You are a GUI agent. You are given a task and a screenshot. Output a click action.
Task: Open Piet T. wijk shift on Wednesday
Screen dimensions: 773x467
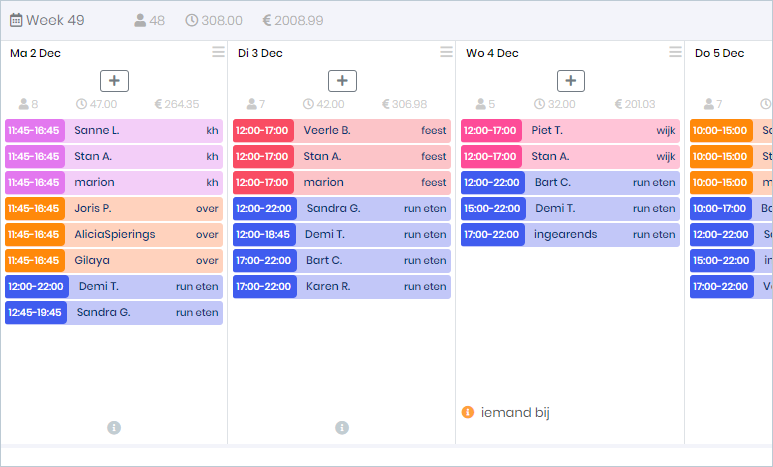(x=596, y=130)
